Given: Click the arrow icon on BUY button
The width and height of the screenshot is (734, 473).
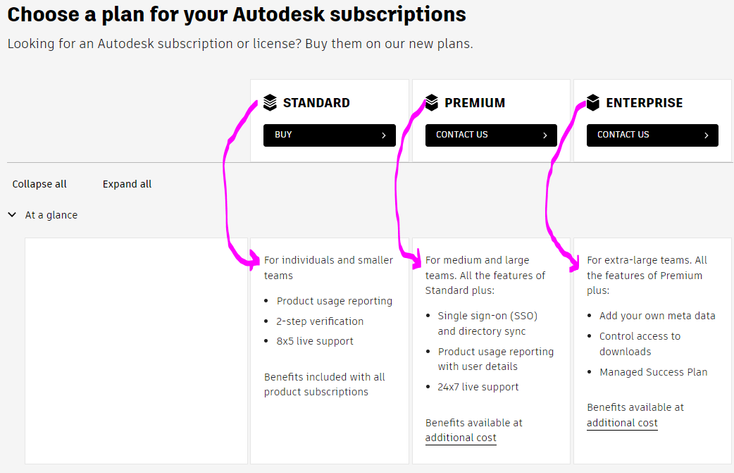Looking at the screenshot, I should (383, 135).
